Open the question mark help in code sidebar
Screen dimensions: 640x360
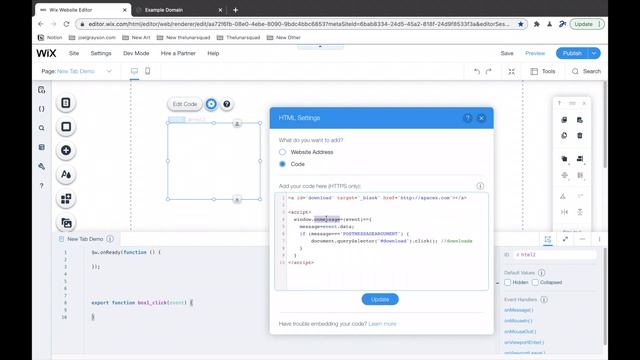click(x=41, y=186)
